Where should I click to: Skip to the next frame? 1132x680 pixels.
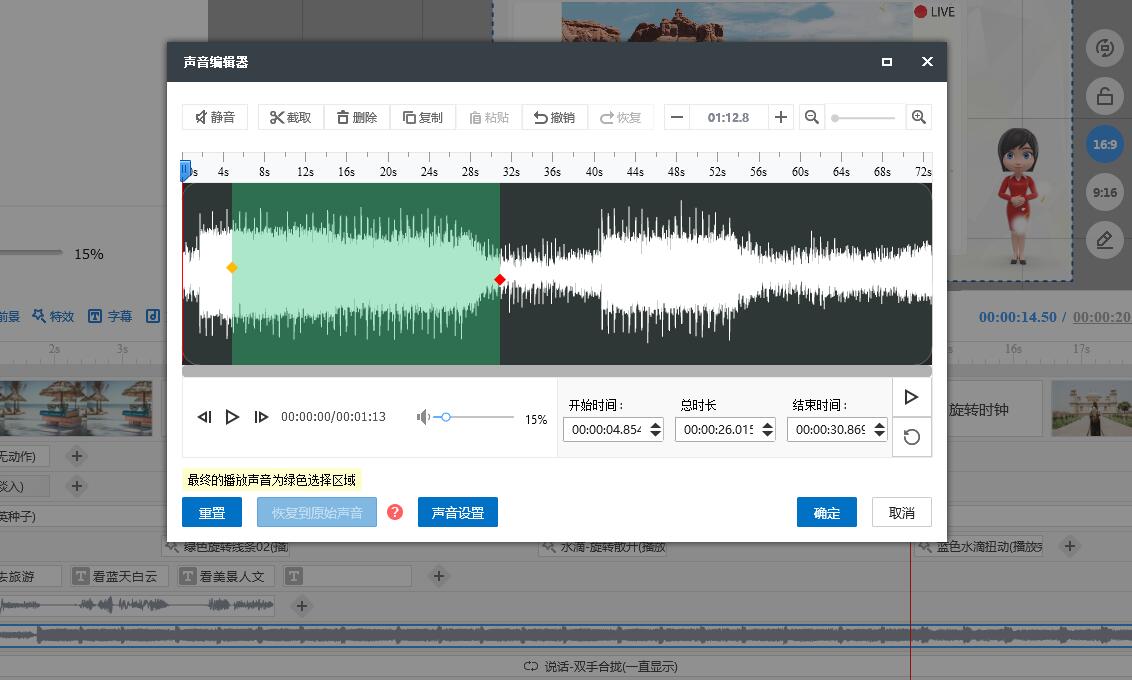click(x=261, y=417)
